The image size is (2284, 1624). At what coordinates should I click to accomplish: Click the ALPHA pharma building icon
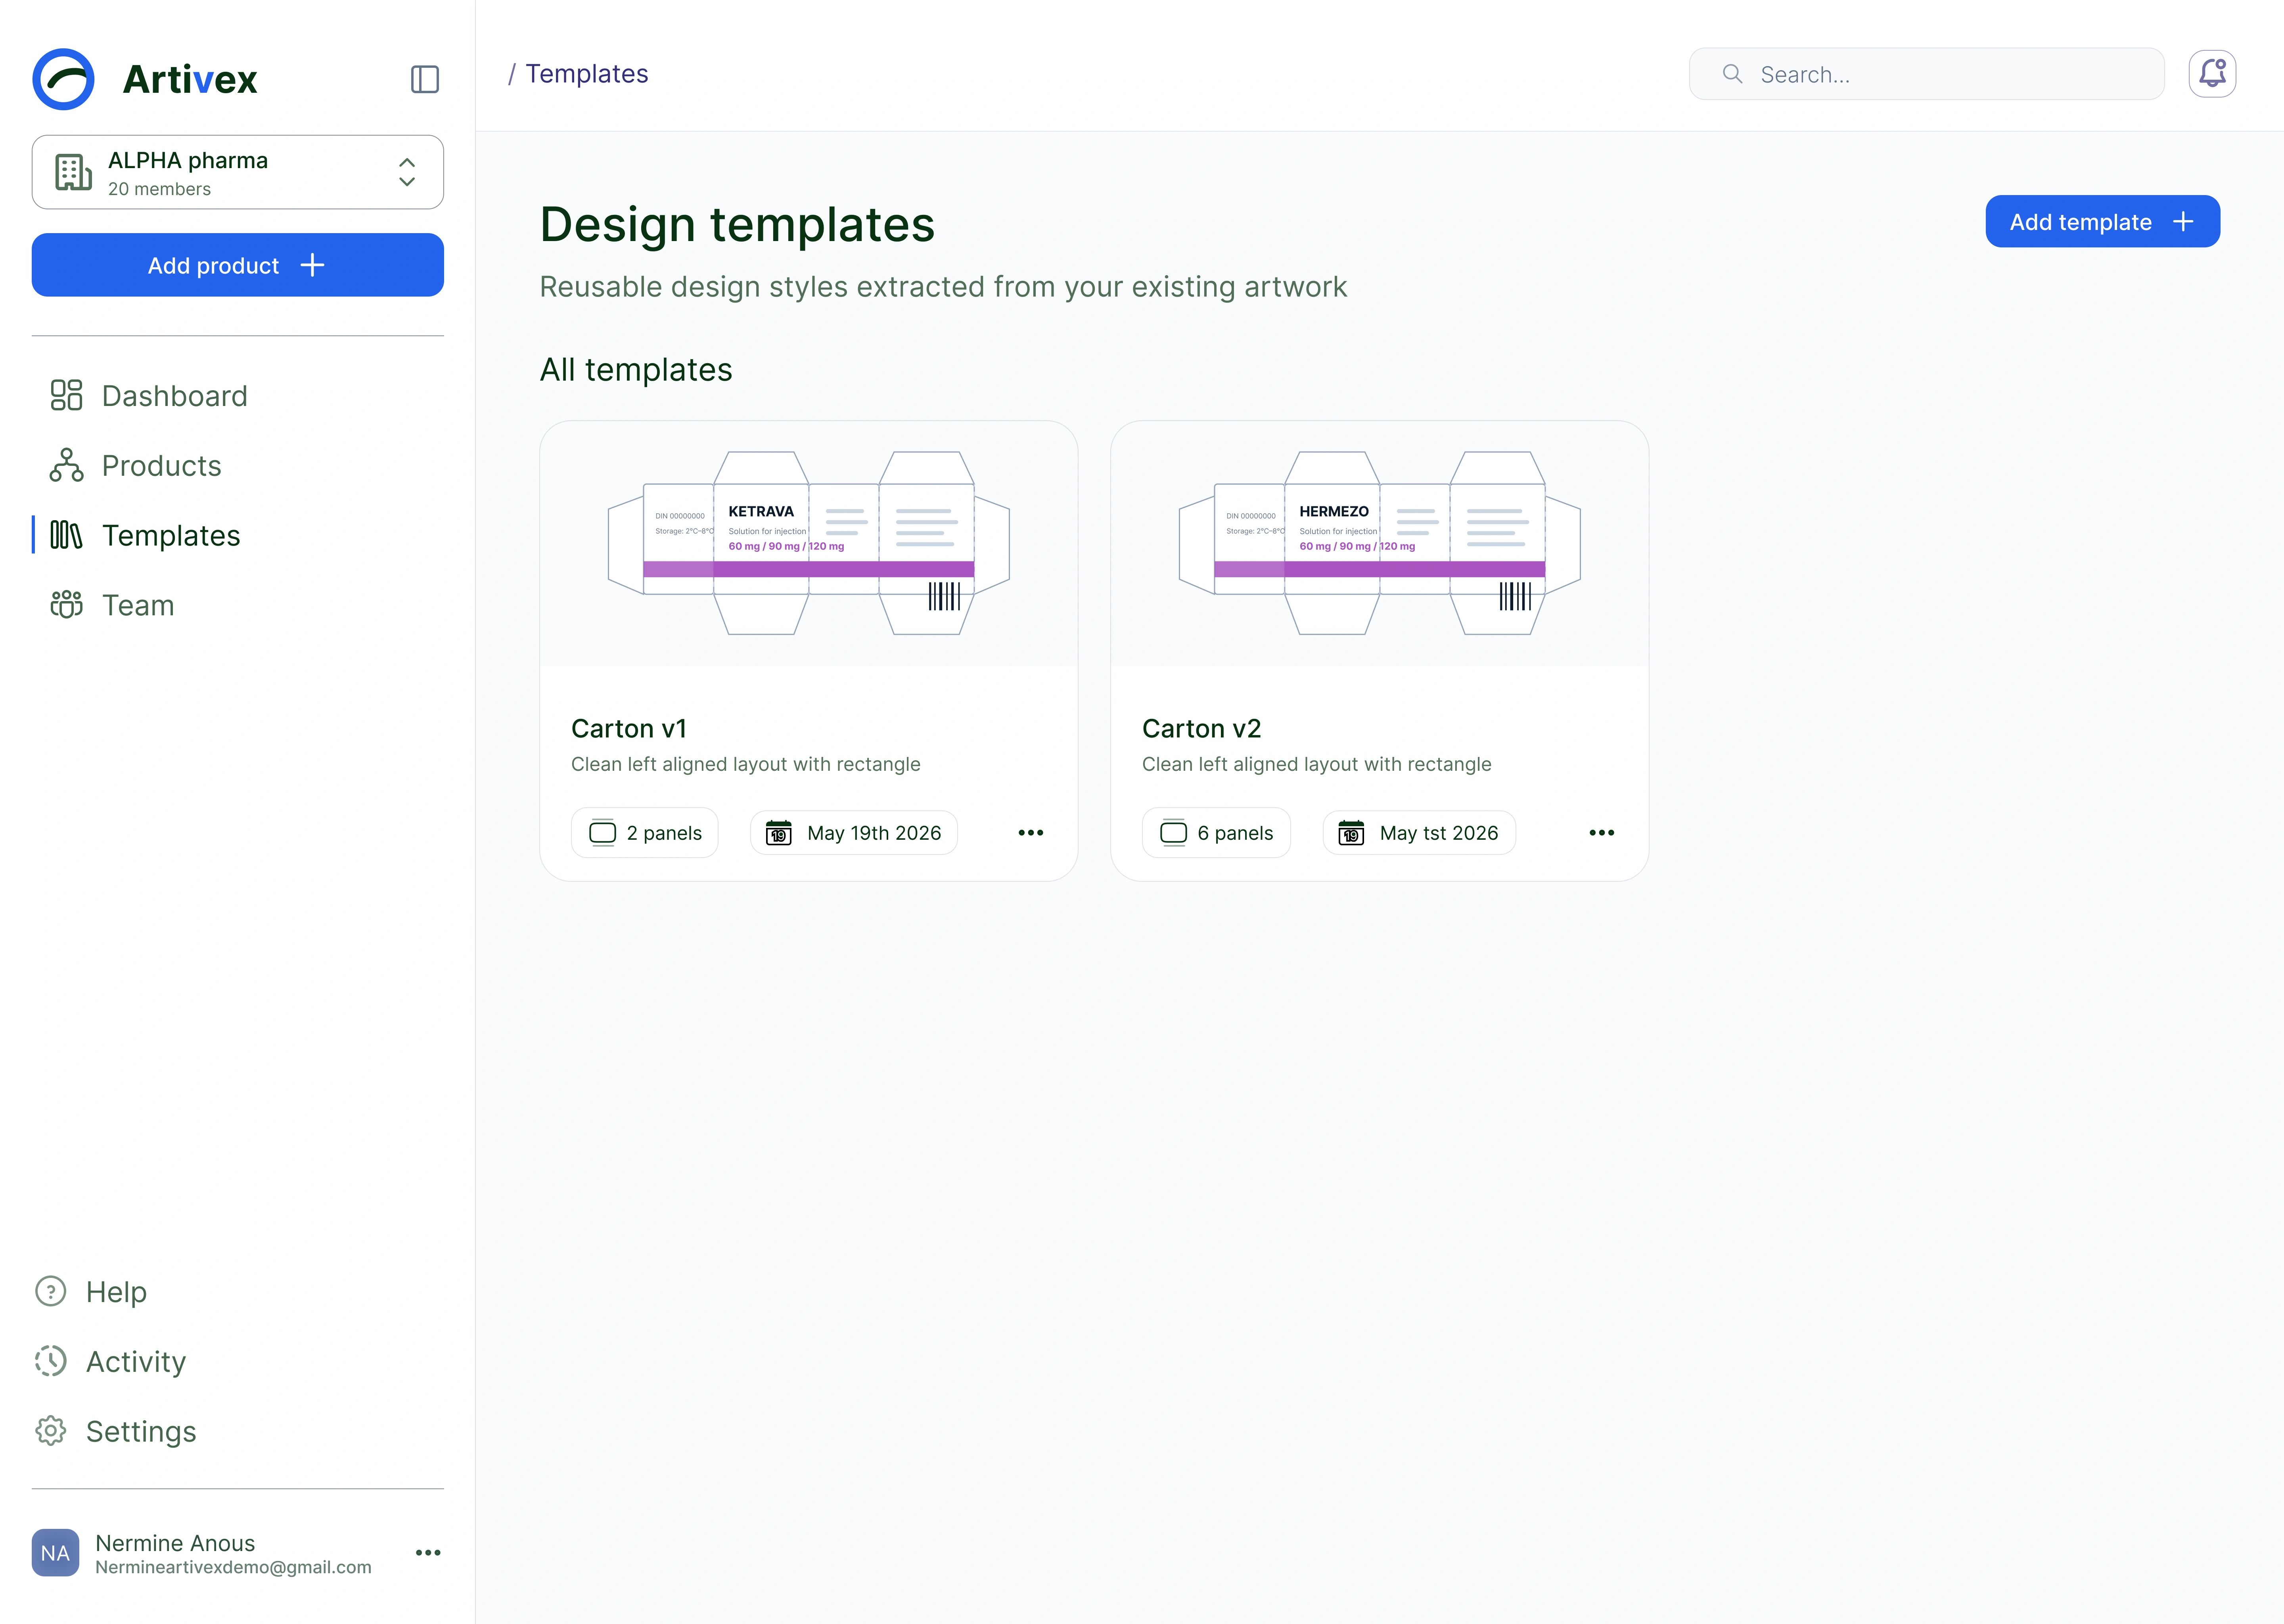click(x=73, y=172)
